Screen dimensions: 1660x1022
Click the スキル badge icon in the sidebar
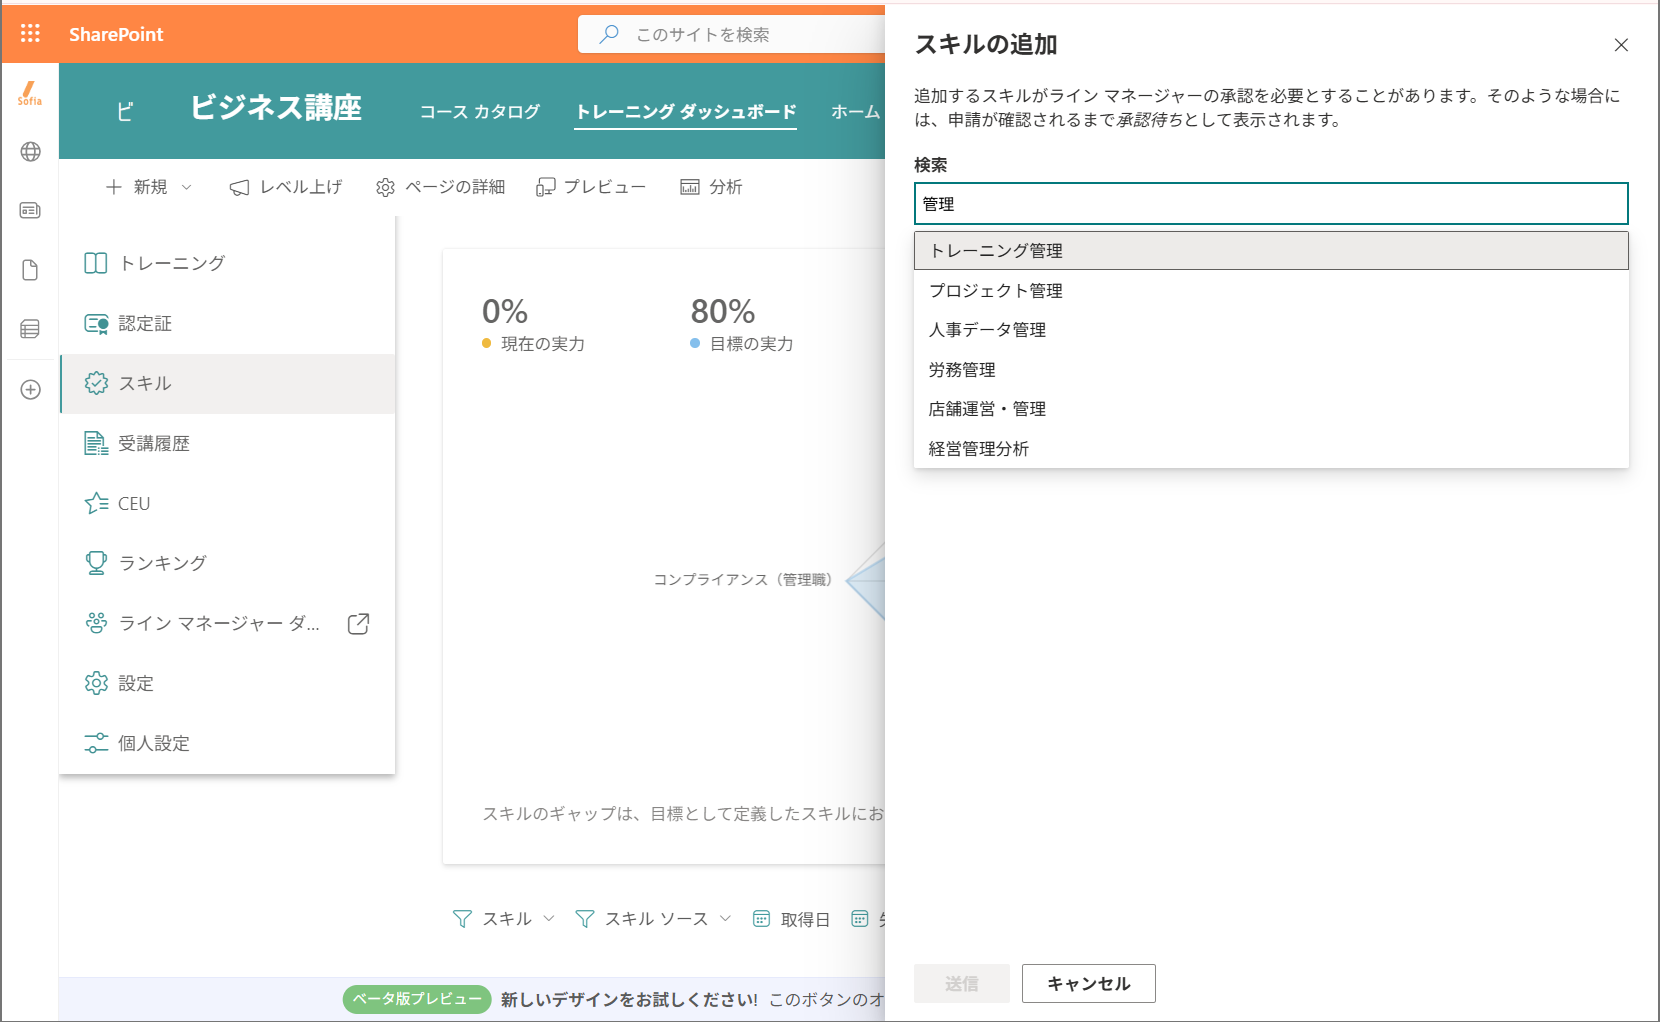(96, 383)
